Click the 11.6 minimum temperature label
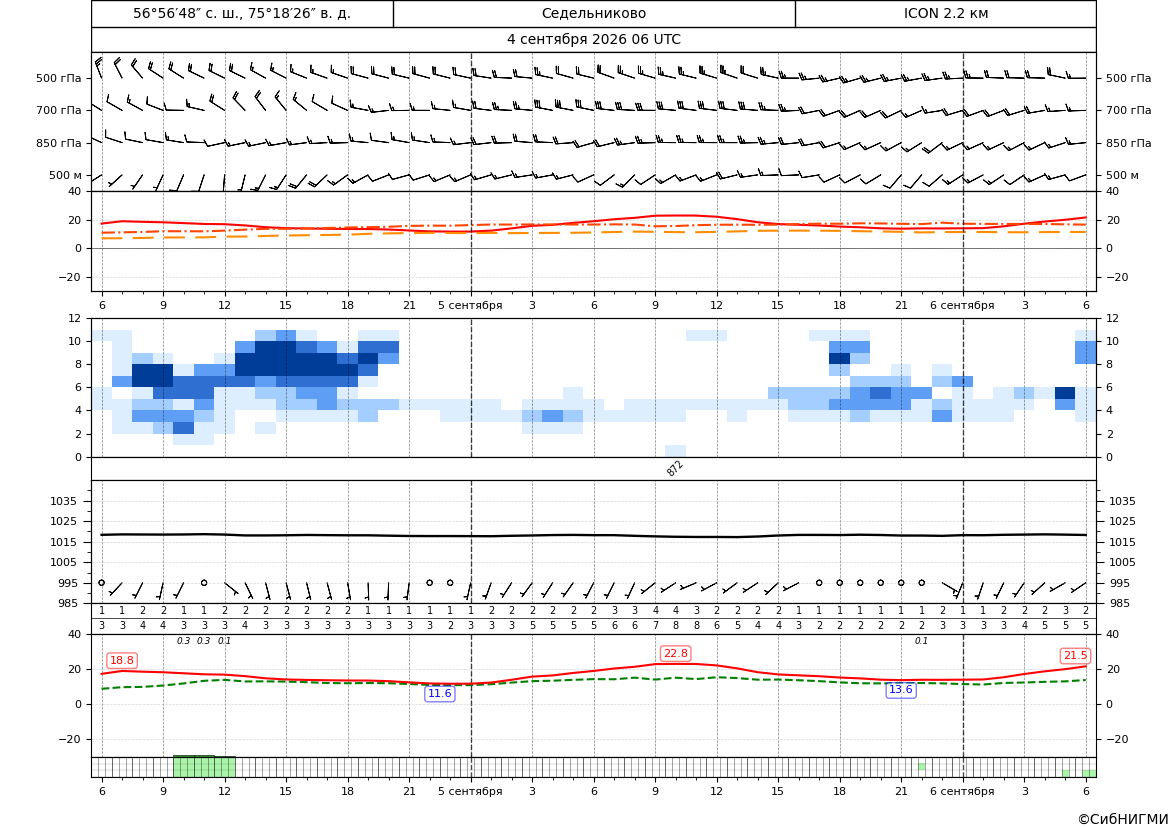Screen dimensions: 1169x827 (x=439, y=694)
